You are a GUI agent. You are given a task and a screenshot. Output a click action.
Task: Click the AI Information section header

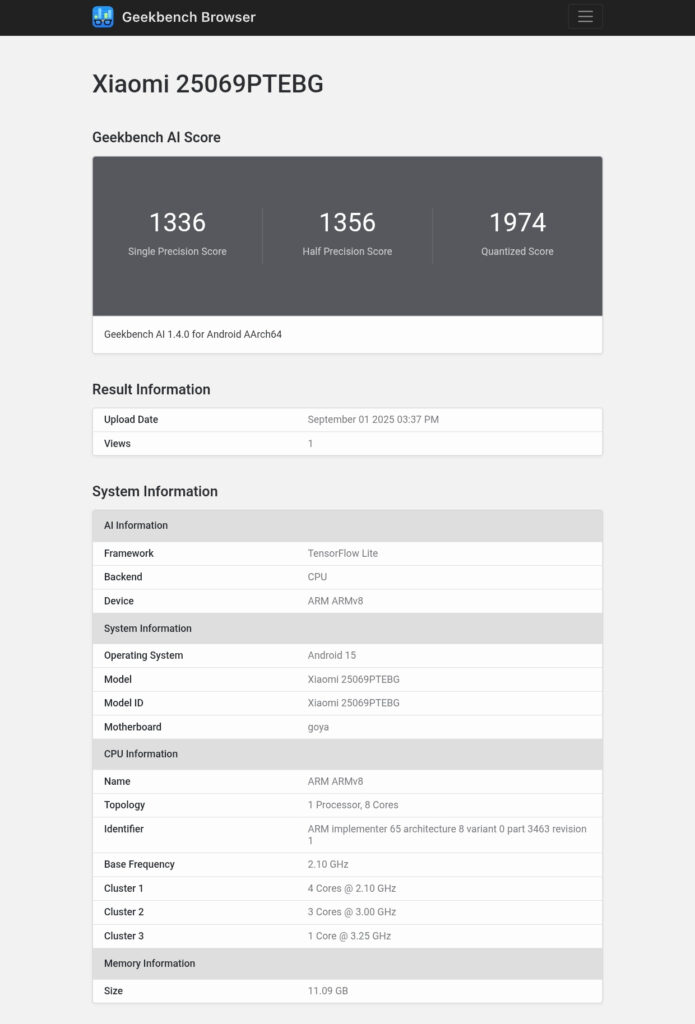point(135,525)
